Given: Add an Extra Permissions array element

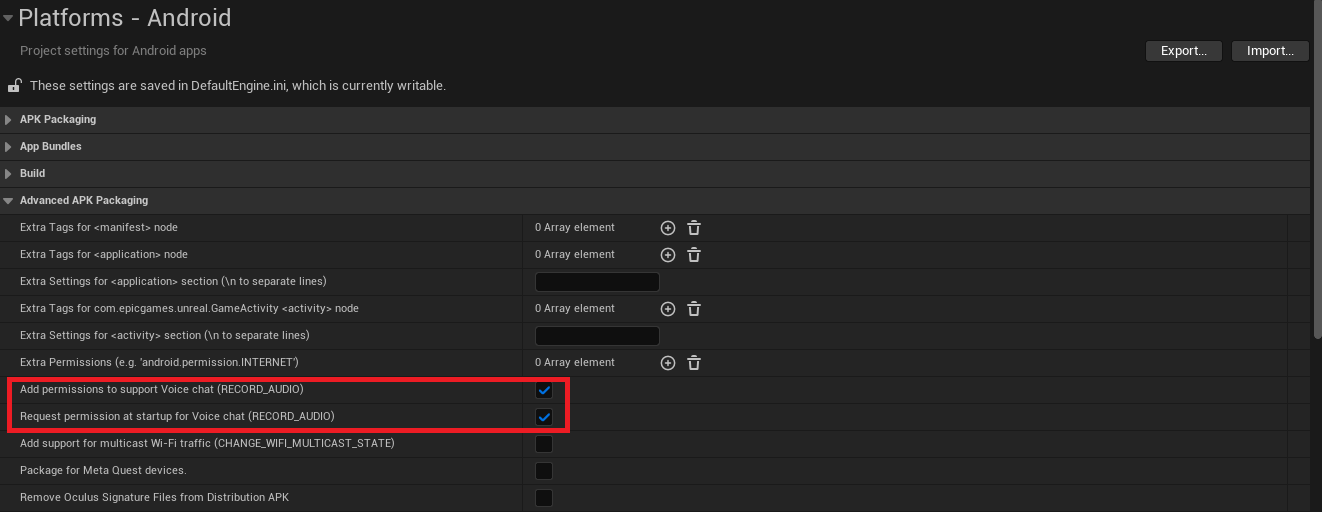Looking at the screenshot, I should 668,363.
